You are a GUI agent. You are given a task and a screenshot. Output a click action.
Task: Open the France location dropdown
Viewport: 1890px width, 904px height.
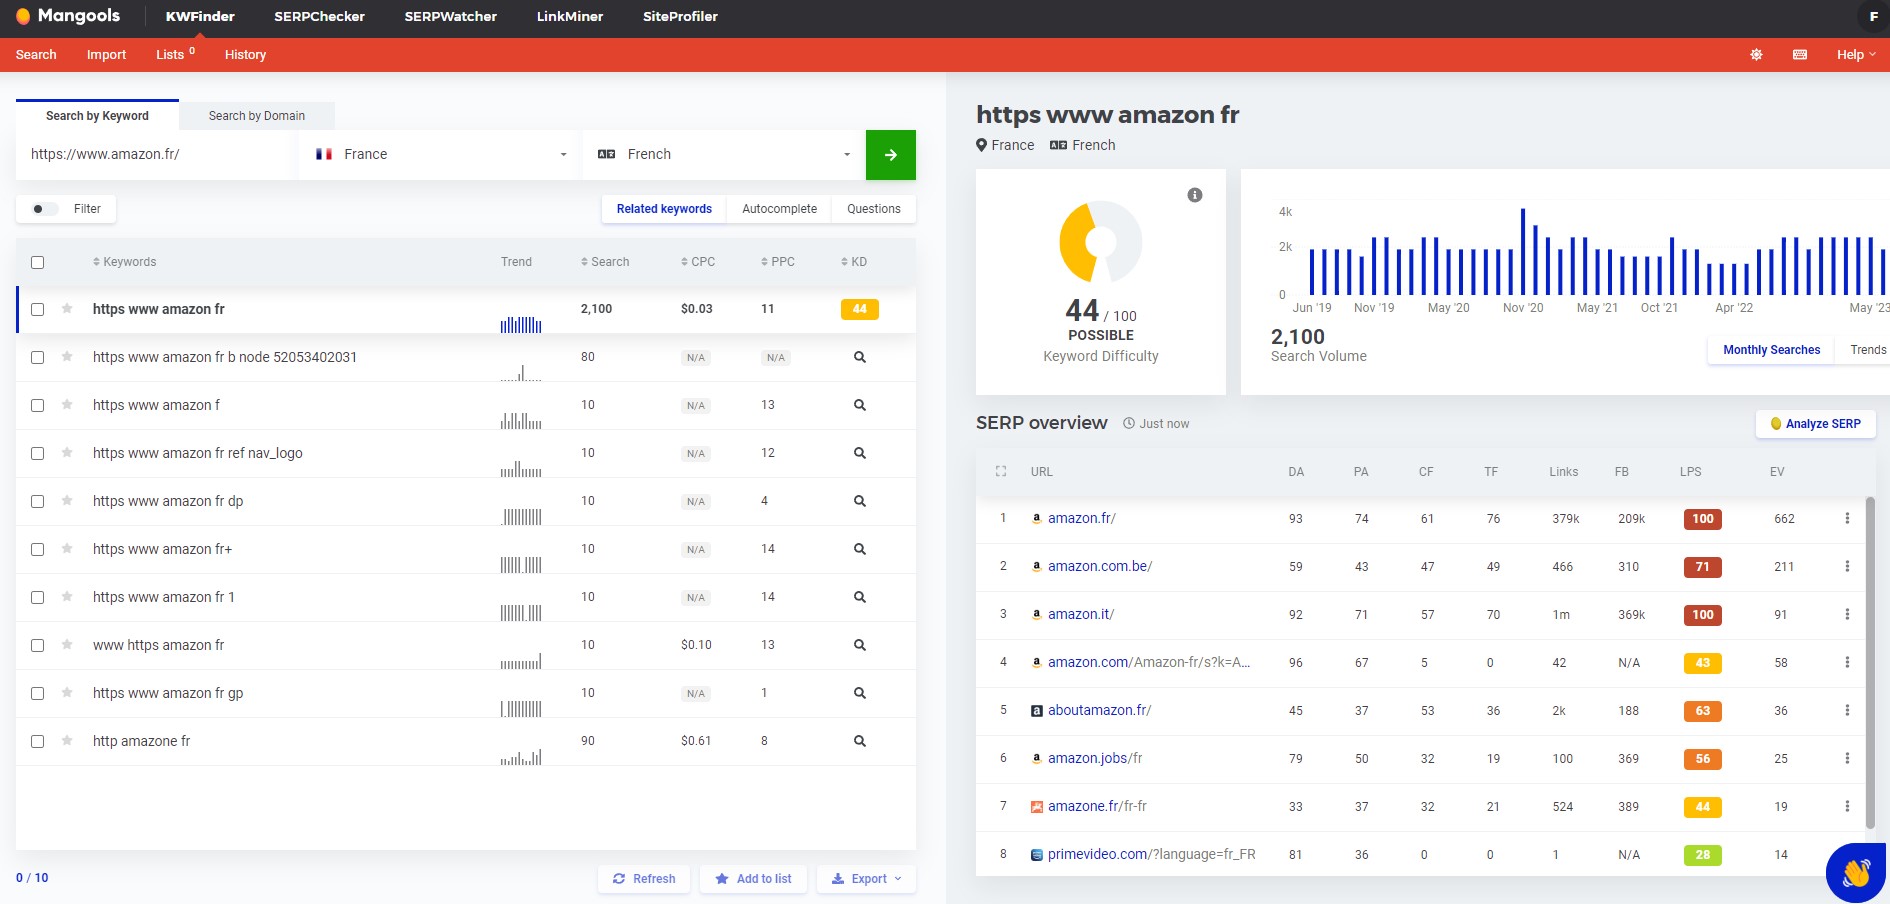point(440,155)
